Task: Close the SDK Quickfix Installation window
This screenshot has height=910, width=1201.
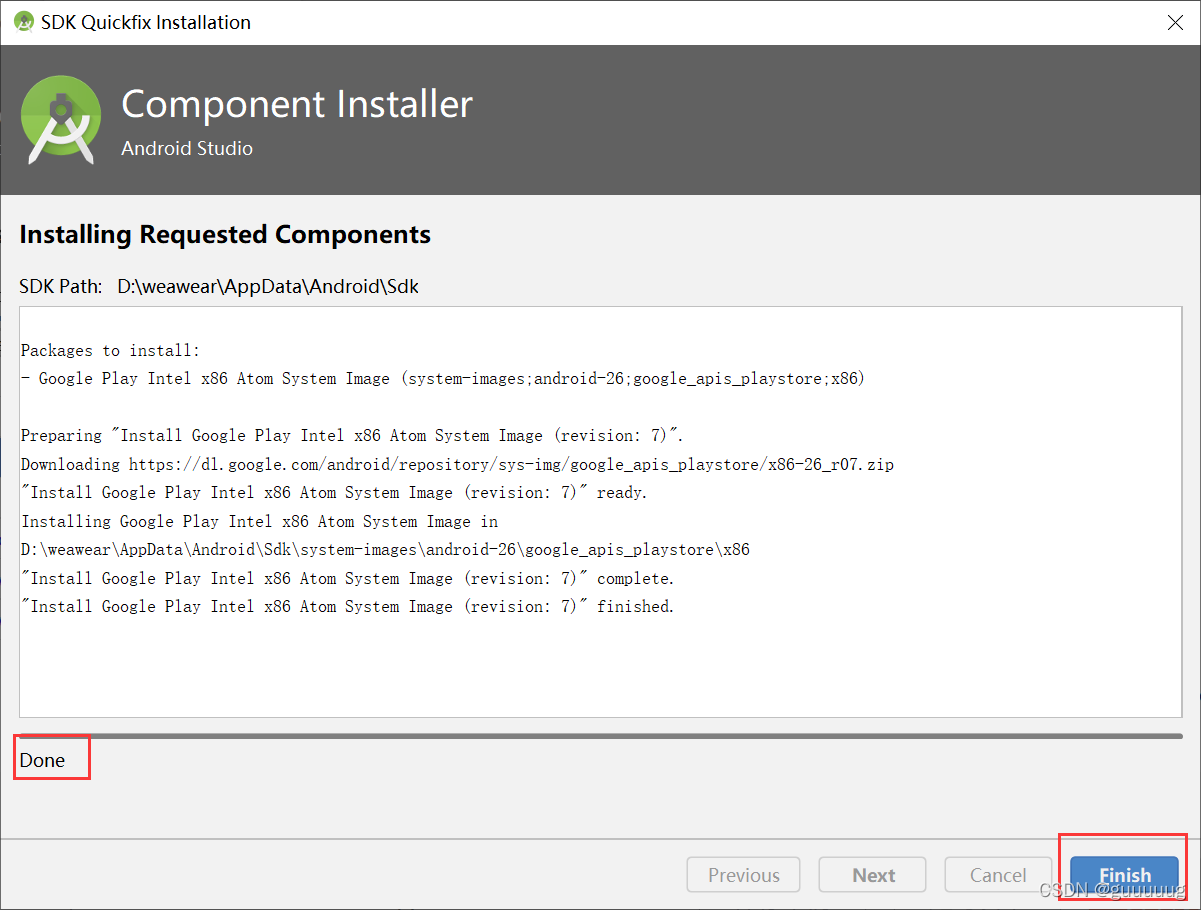Action: (x=1176, y=22)
